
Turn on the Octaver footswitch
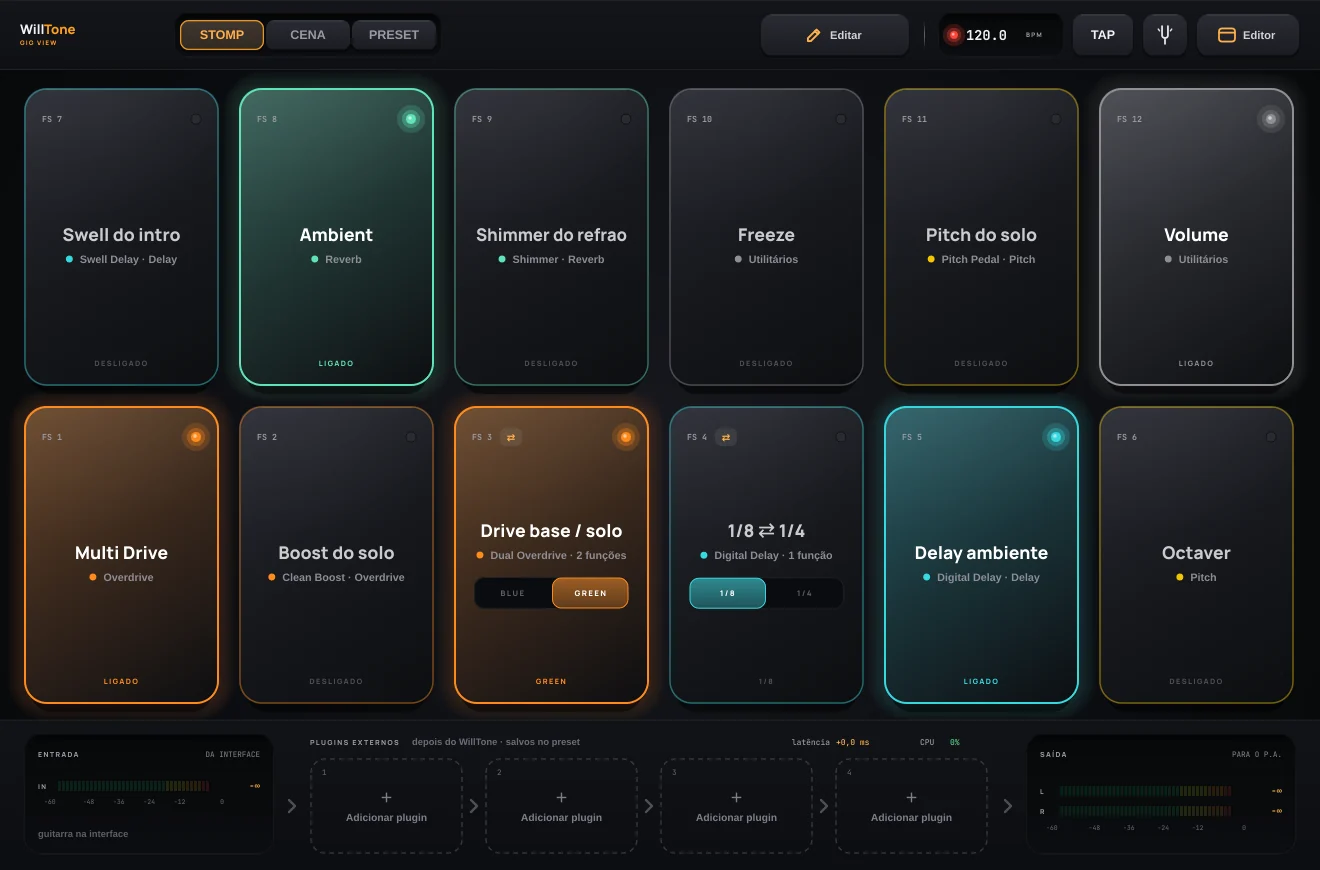(1196, 555)
